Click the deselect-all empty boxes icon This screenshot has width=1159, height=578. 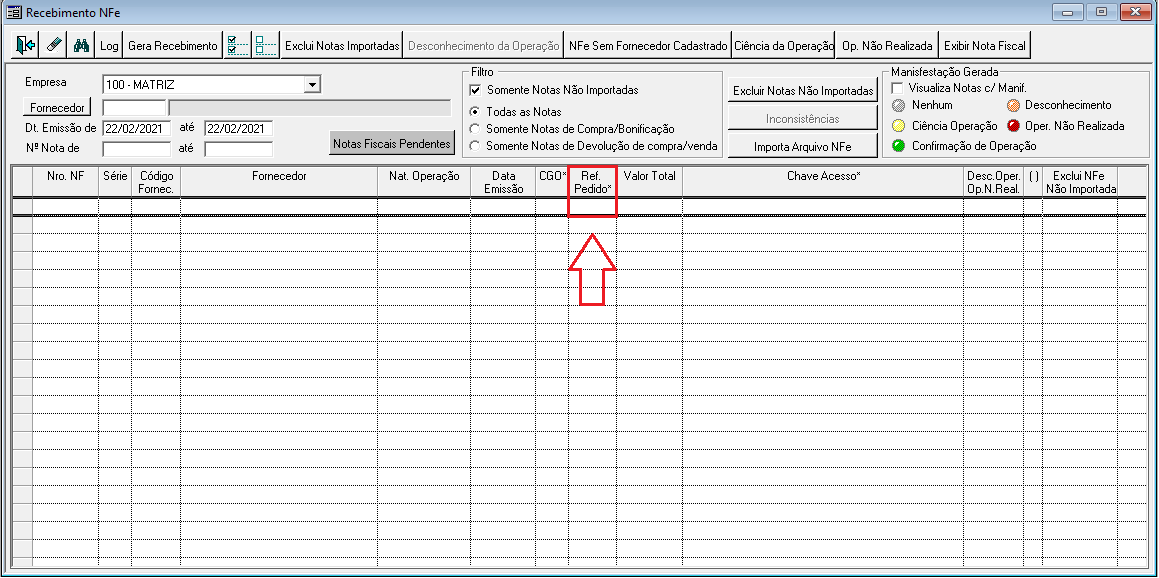click(x=265, y=45)
